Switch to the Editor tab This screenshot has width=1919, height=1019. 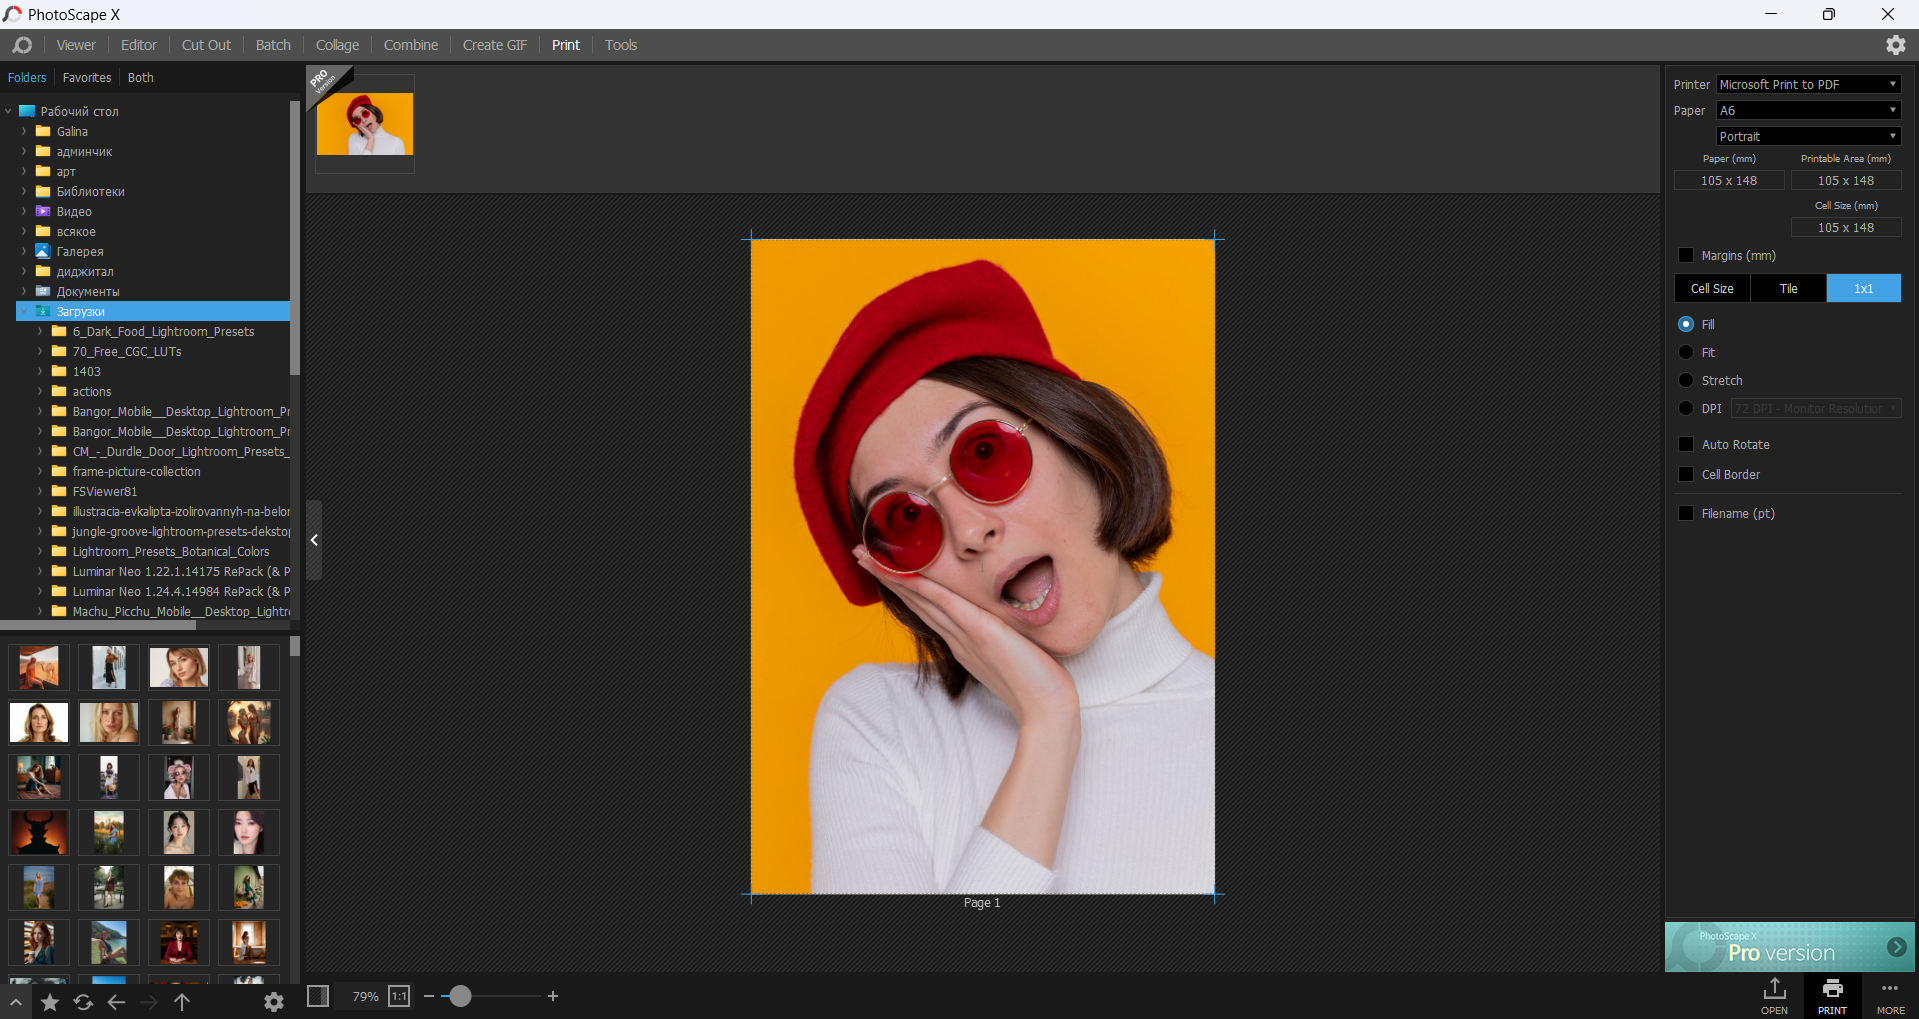tap(138, 45)
